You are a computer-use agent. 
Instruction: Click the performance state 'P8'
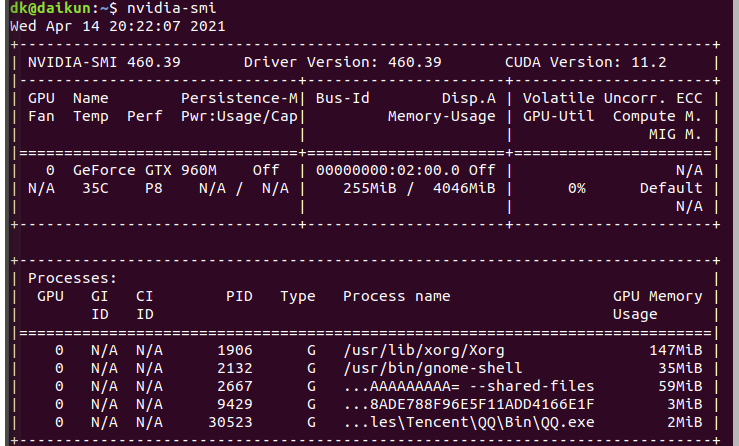(154, 188)
